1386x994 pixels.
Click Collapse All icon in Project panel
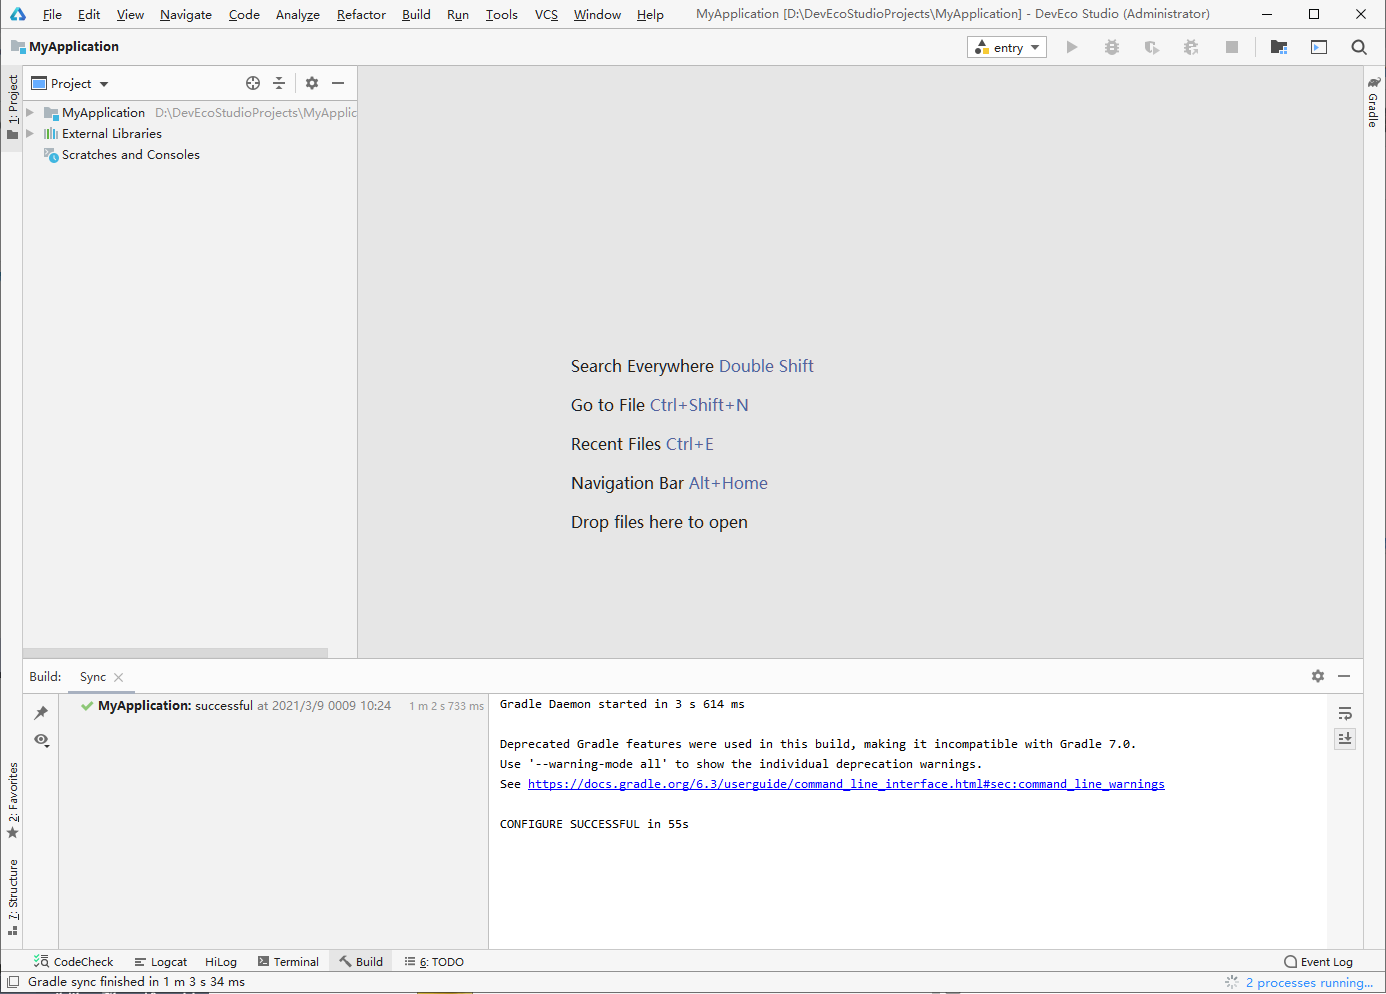pyautogui.click(x=279, y=83)
